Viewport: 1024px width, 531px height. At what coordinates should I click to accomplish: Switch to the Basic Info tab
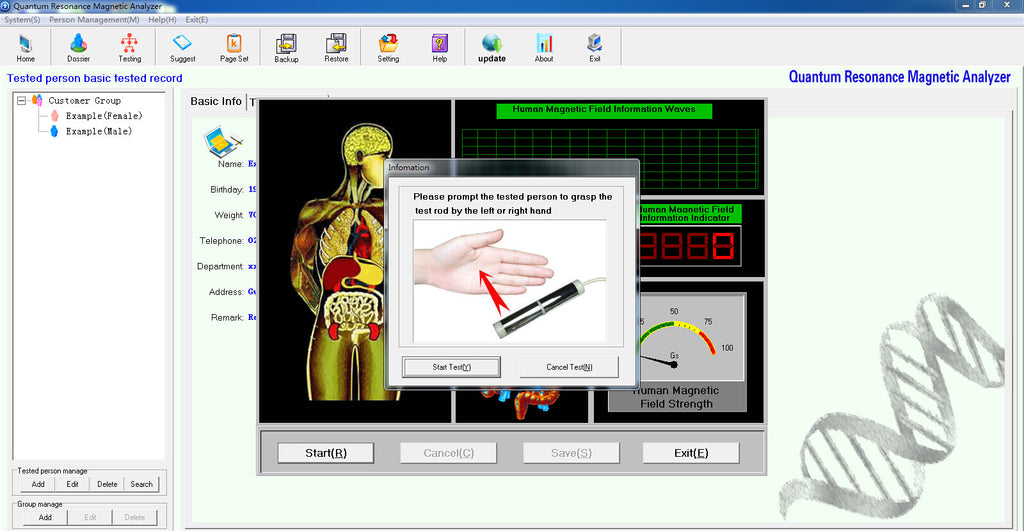pyautogui.click(x=216, y=101)
